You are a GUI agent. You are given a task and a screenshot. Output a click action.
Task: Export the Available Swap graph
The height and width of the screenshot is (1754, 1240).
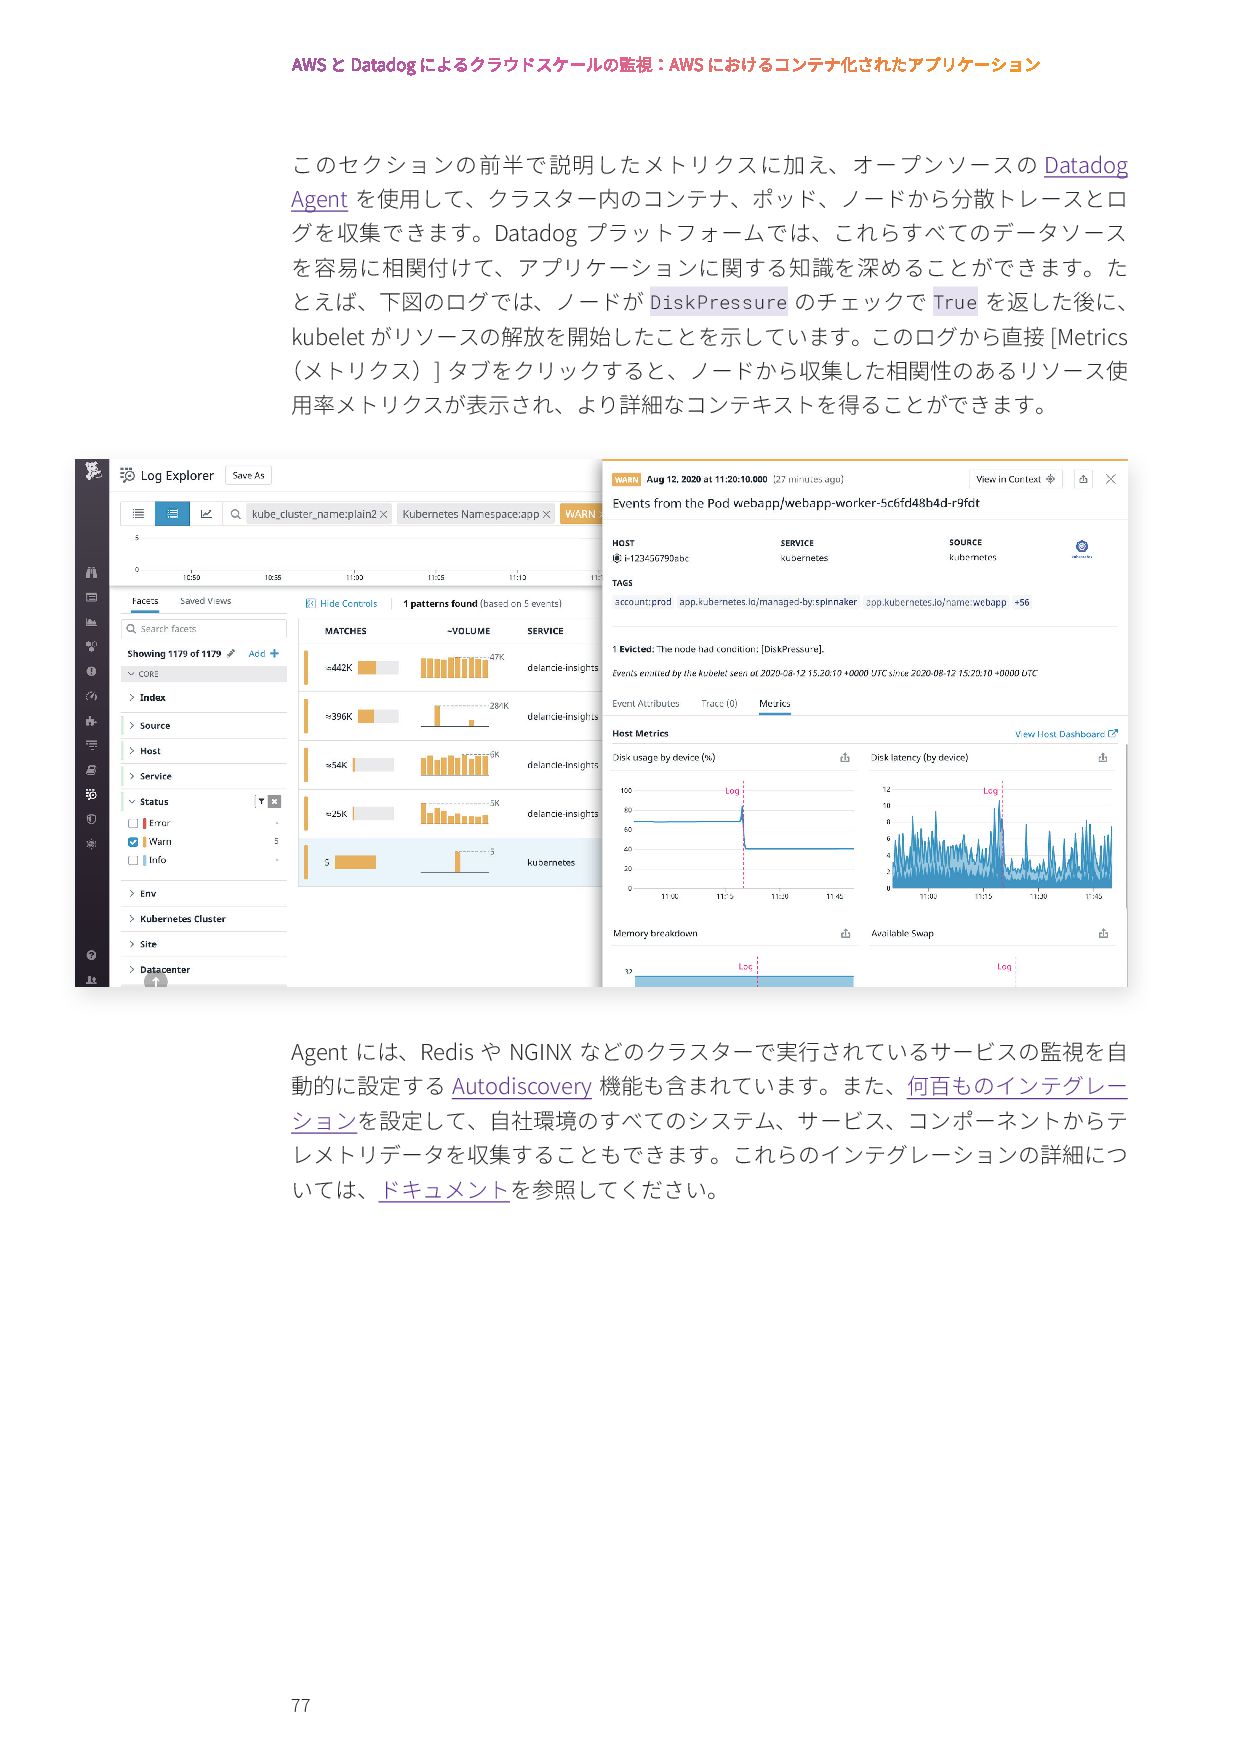[1103, 933]
